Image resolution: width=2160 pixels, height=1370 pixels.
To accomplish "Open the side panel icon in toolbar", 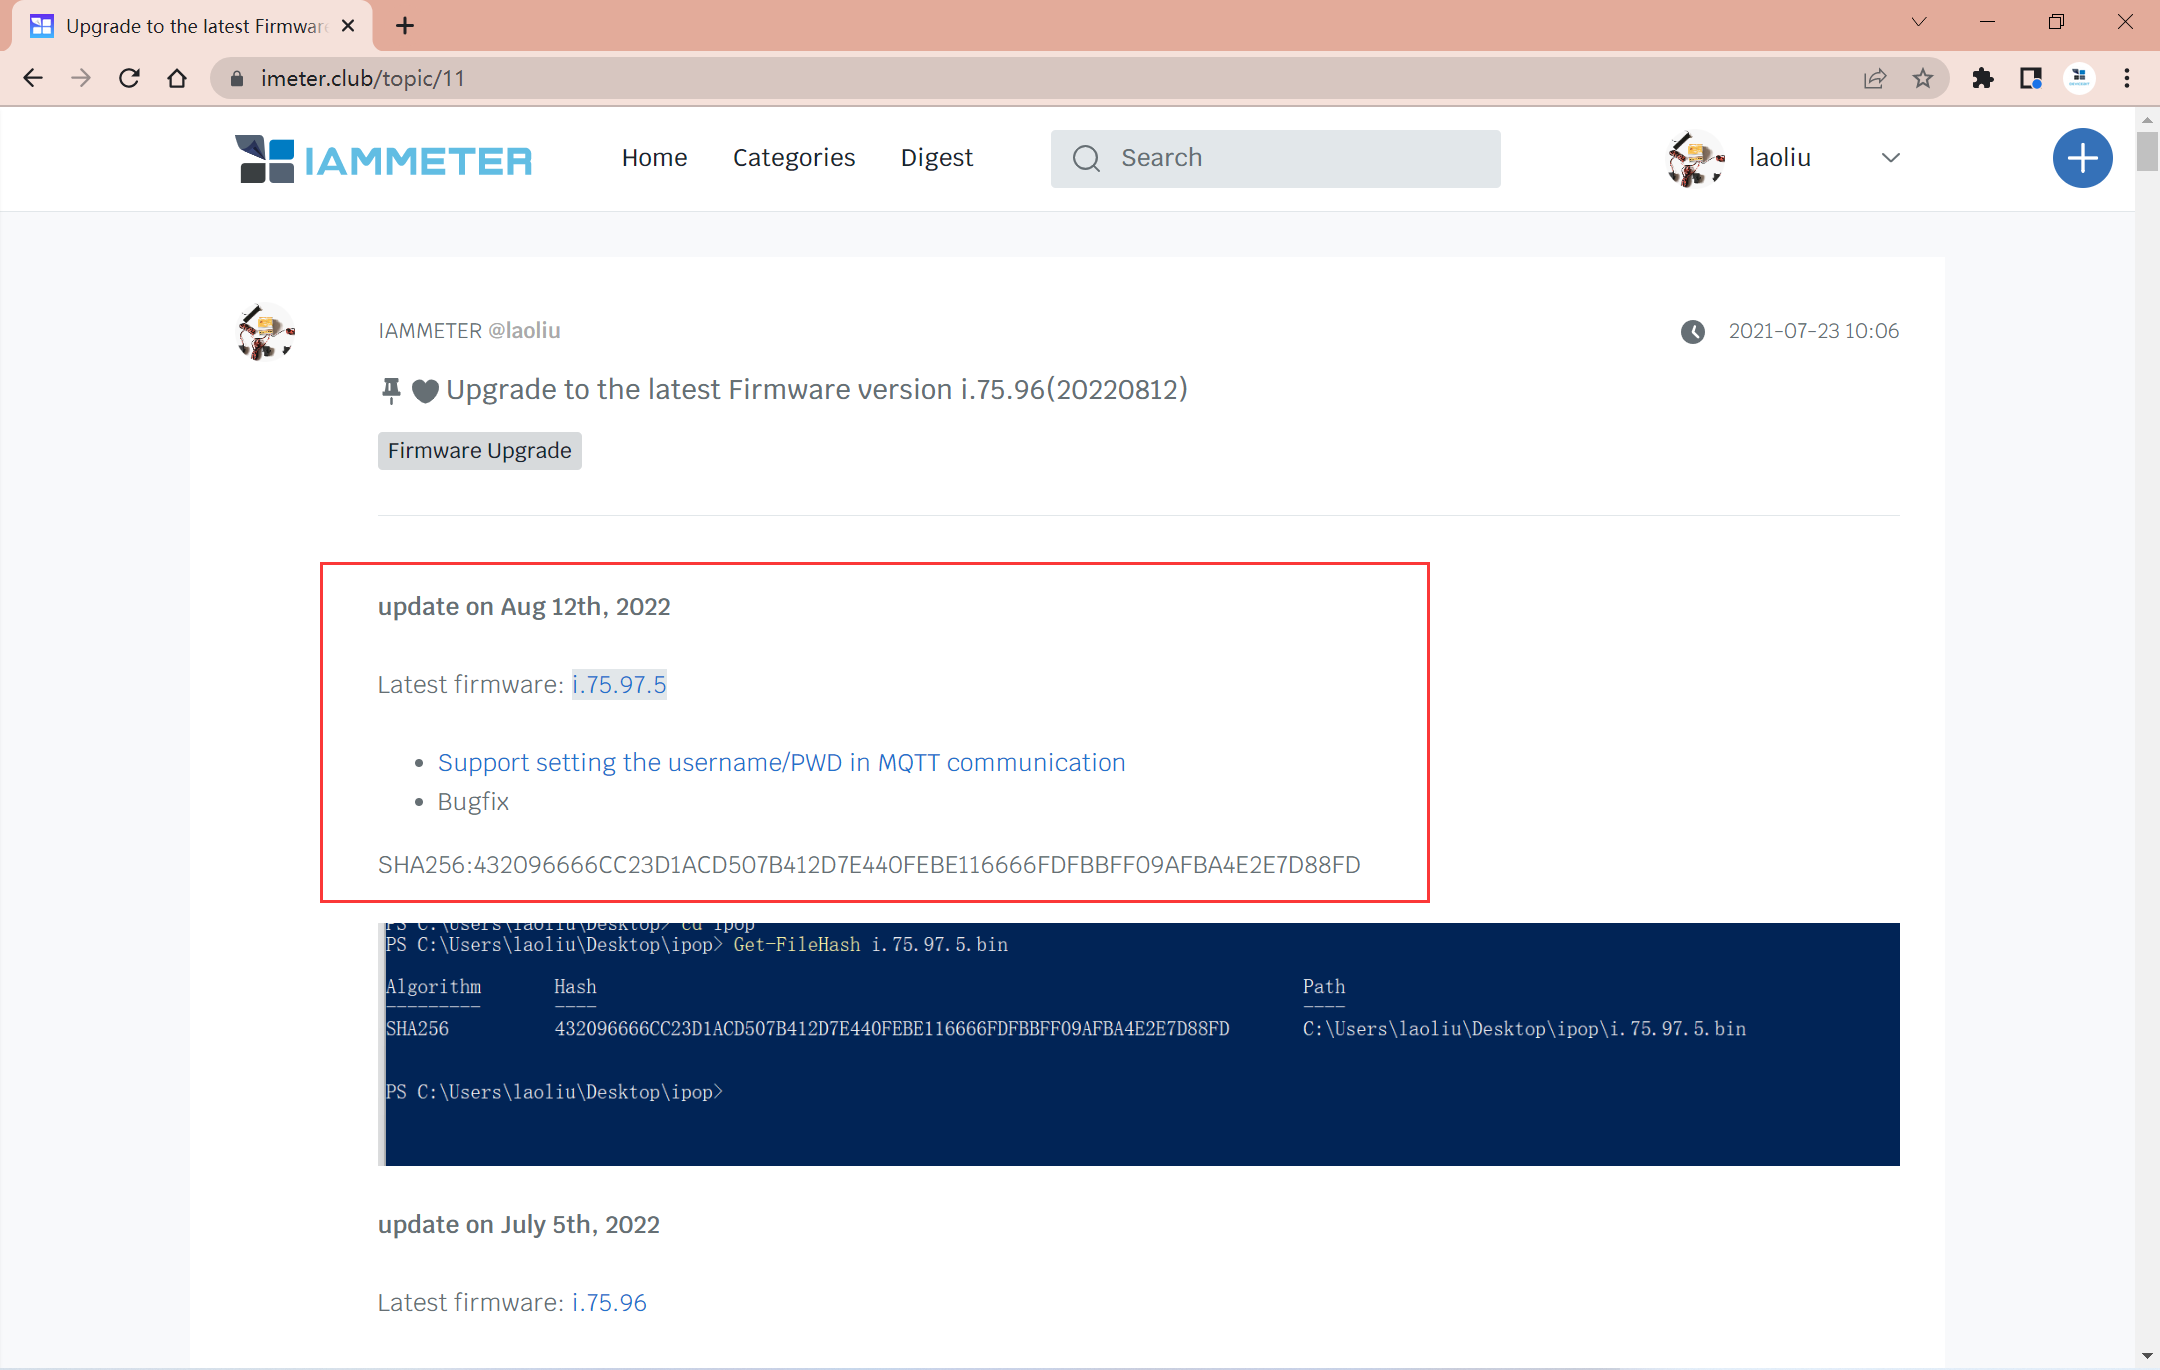I will tap(2030, 78).
